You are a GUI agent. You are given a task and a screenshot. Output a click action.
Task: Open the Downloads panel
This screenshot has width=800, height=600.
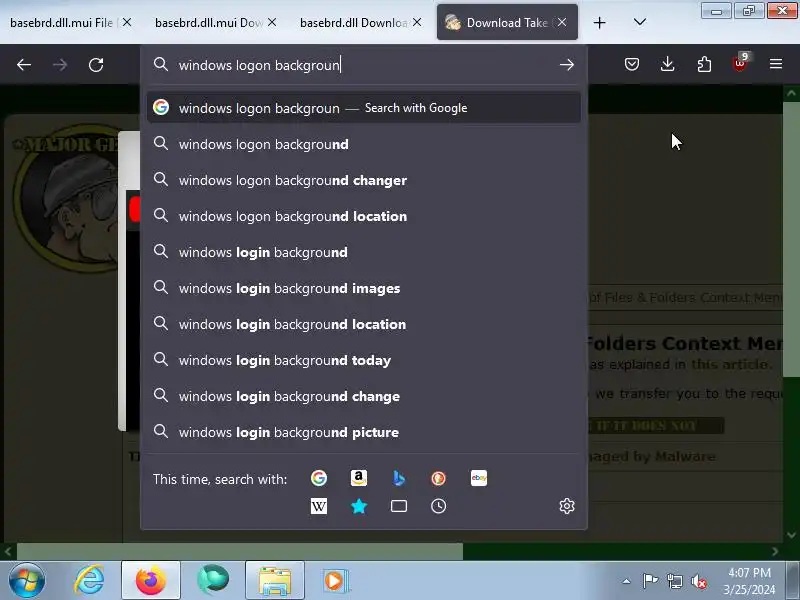click(667, 64)
